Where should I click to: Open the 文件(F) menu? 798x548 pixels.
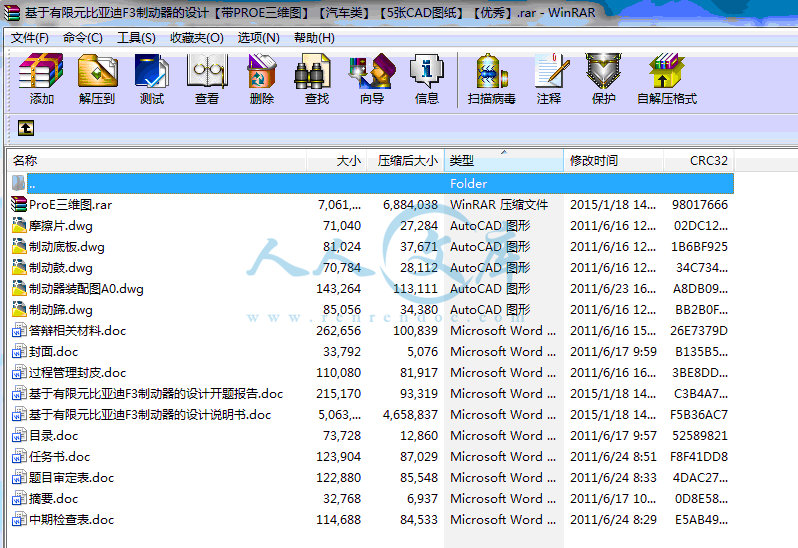point(30,38)
